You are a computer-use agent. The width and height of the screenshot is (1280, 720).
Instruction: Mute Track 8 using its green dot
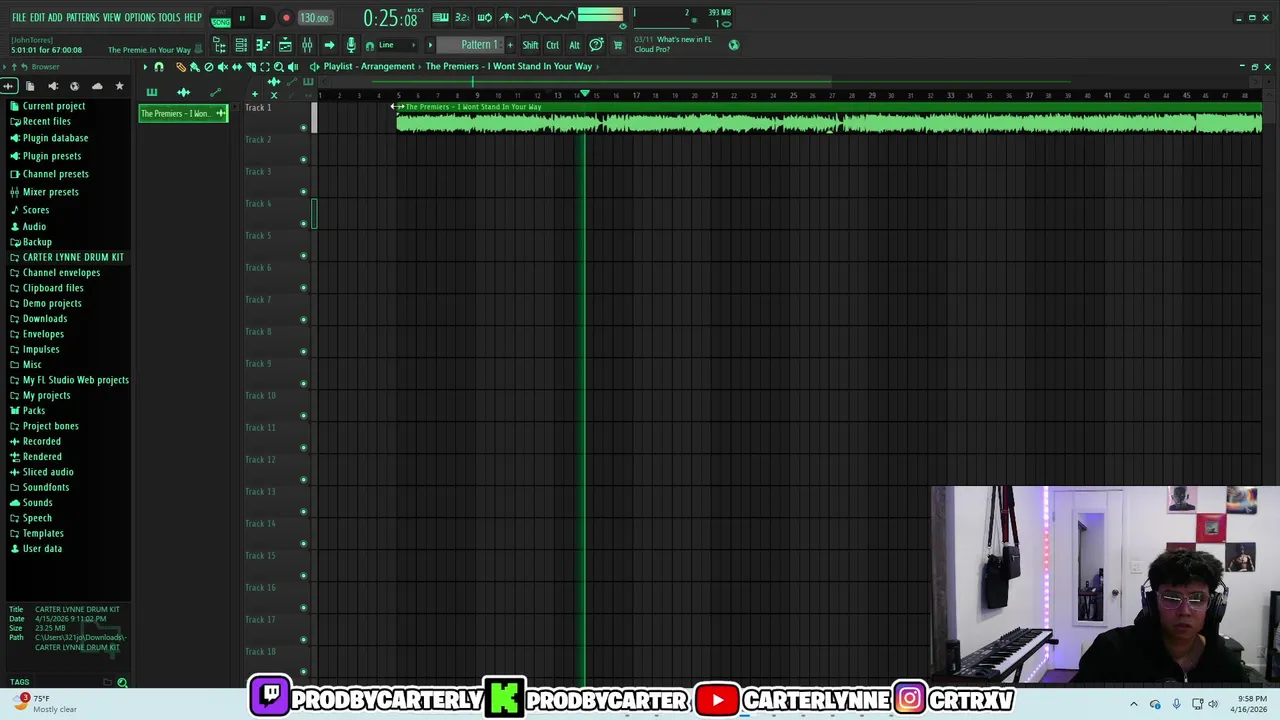pos(304,351)
